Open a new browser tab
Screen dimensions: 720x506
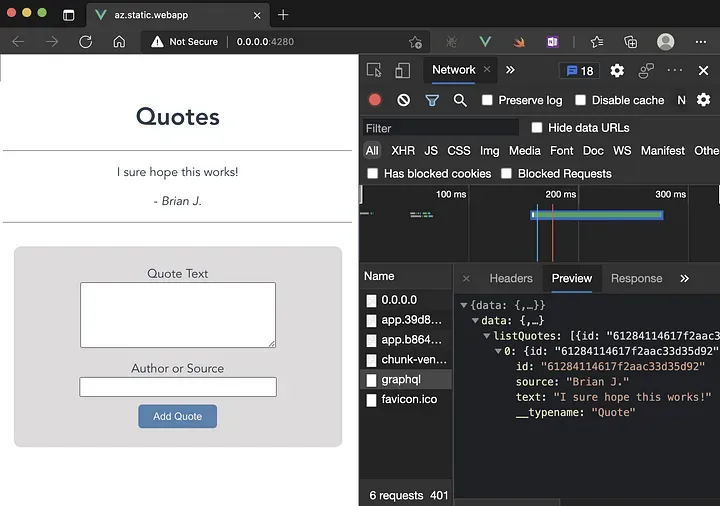283,15
